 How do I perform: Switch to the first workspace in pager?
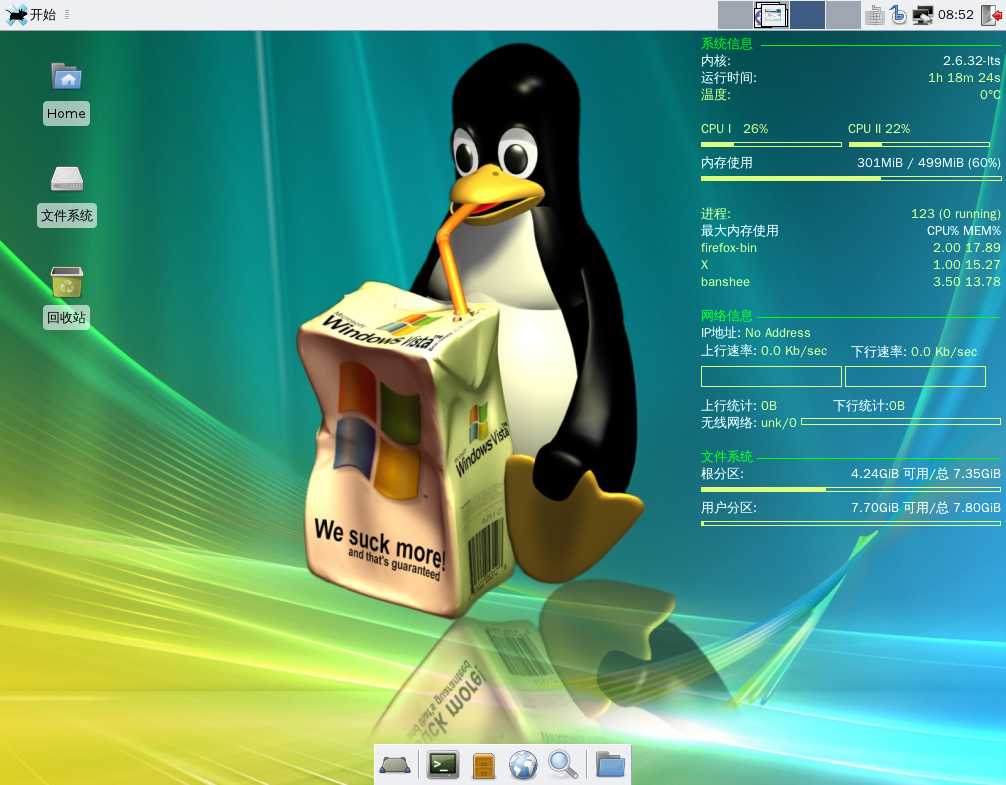735,15
